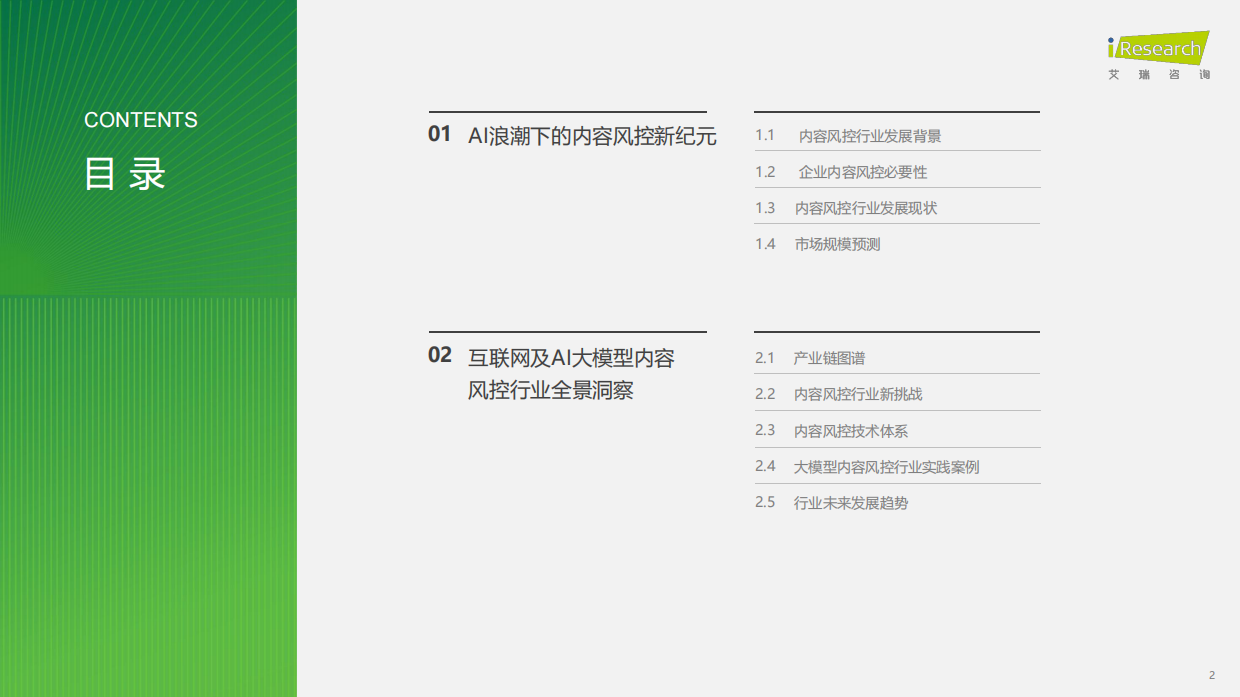Go to 企业内容风控必要性 entry
The height and width of the screenshot is (697, 1240).
[x=863, y=172]
